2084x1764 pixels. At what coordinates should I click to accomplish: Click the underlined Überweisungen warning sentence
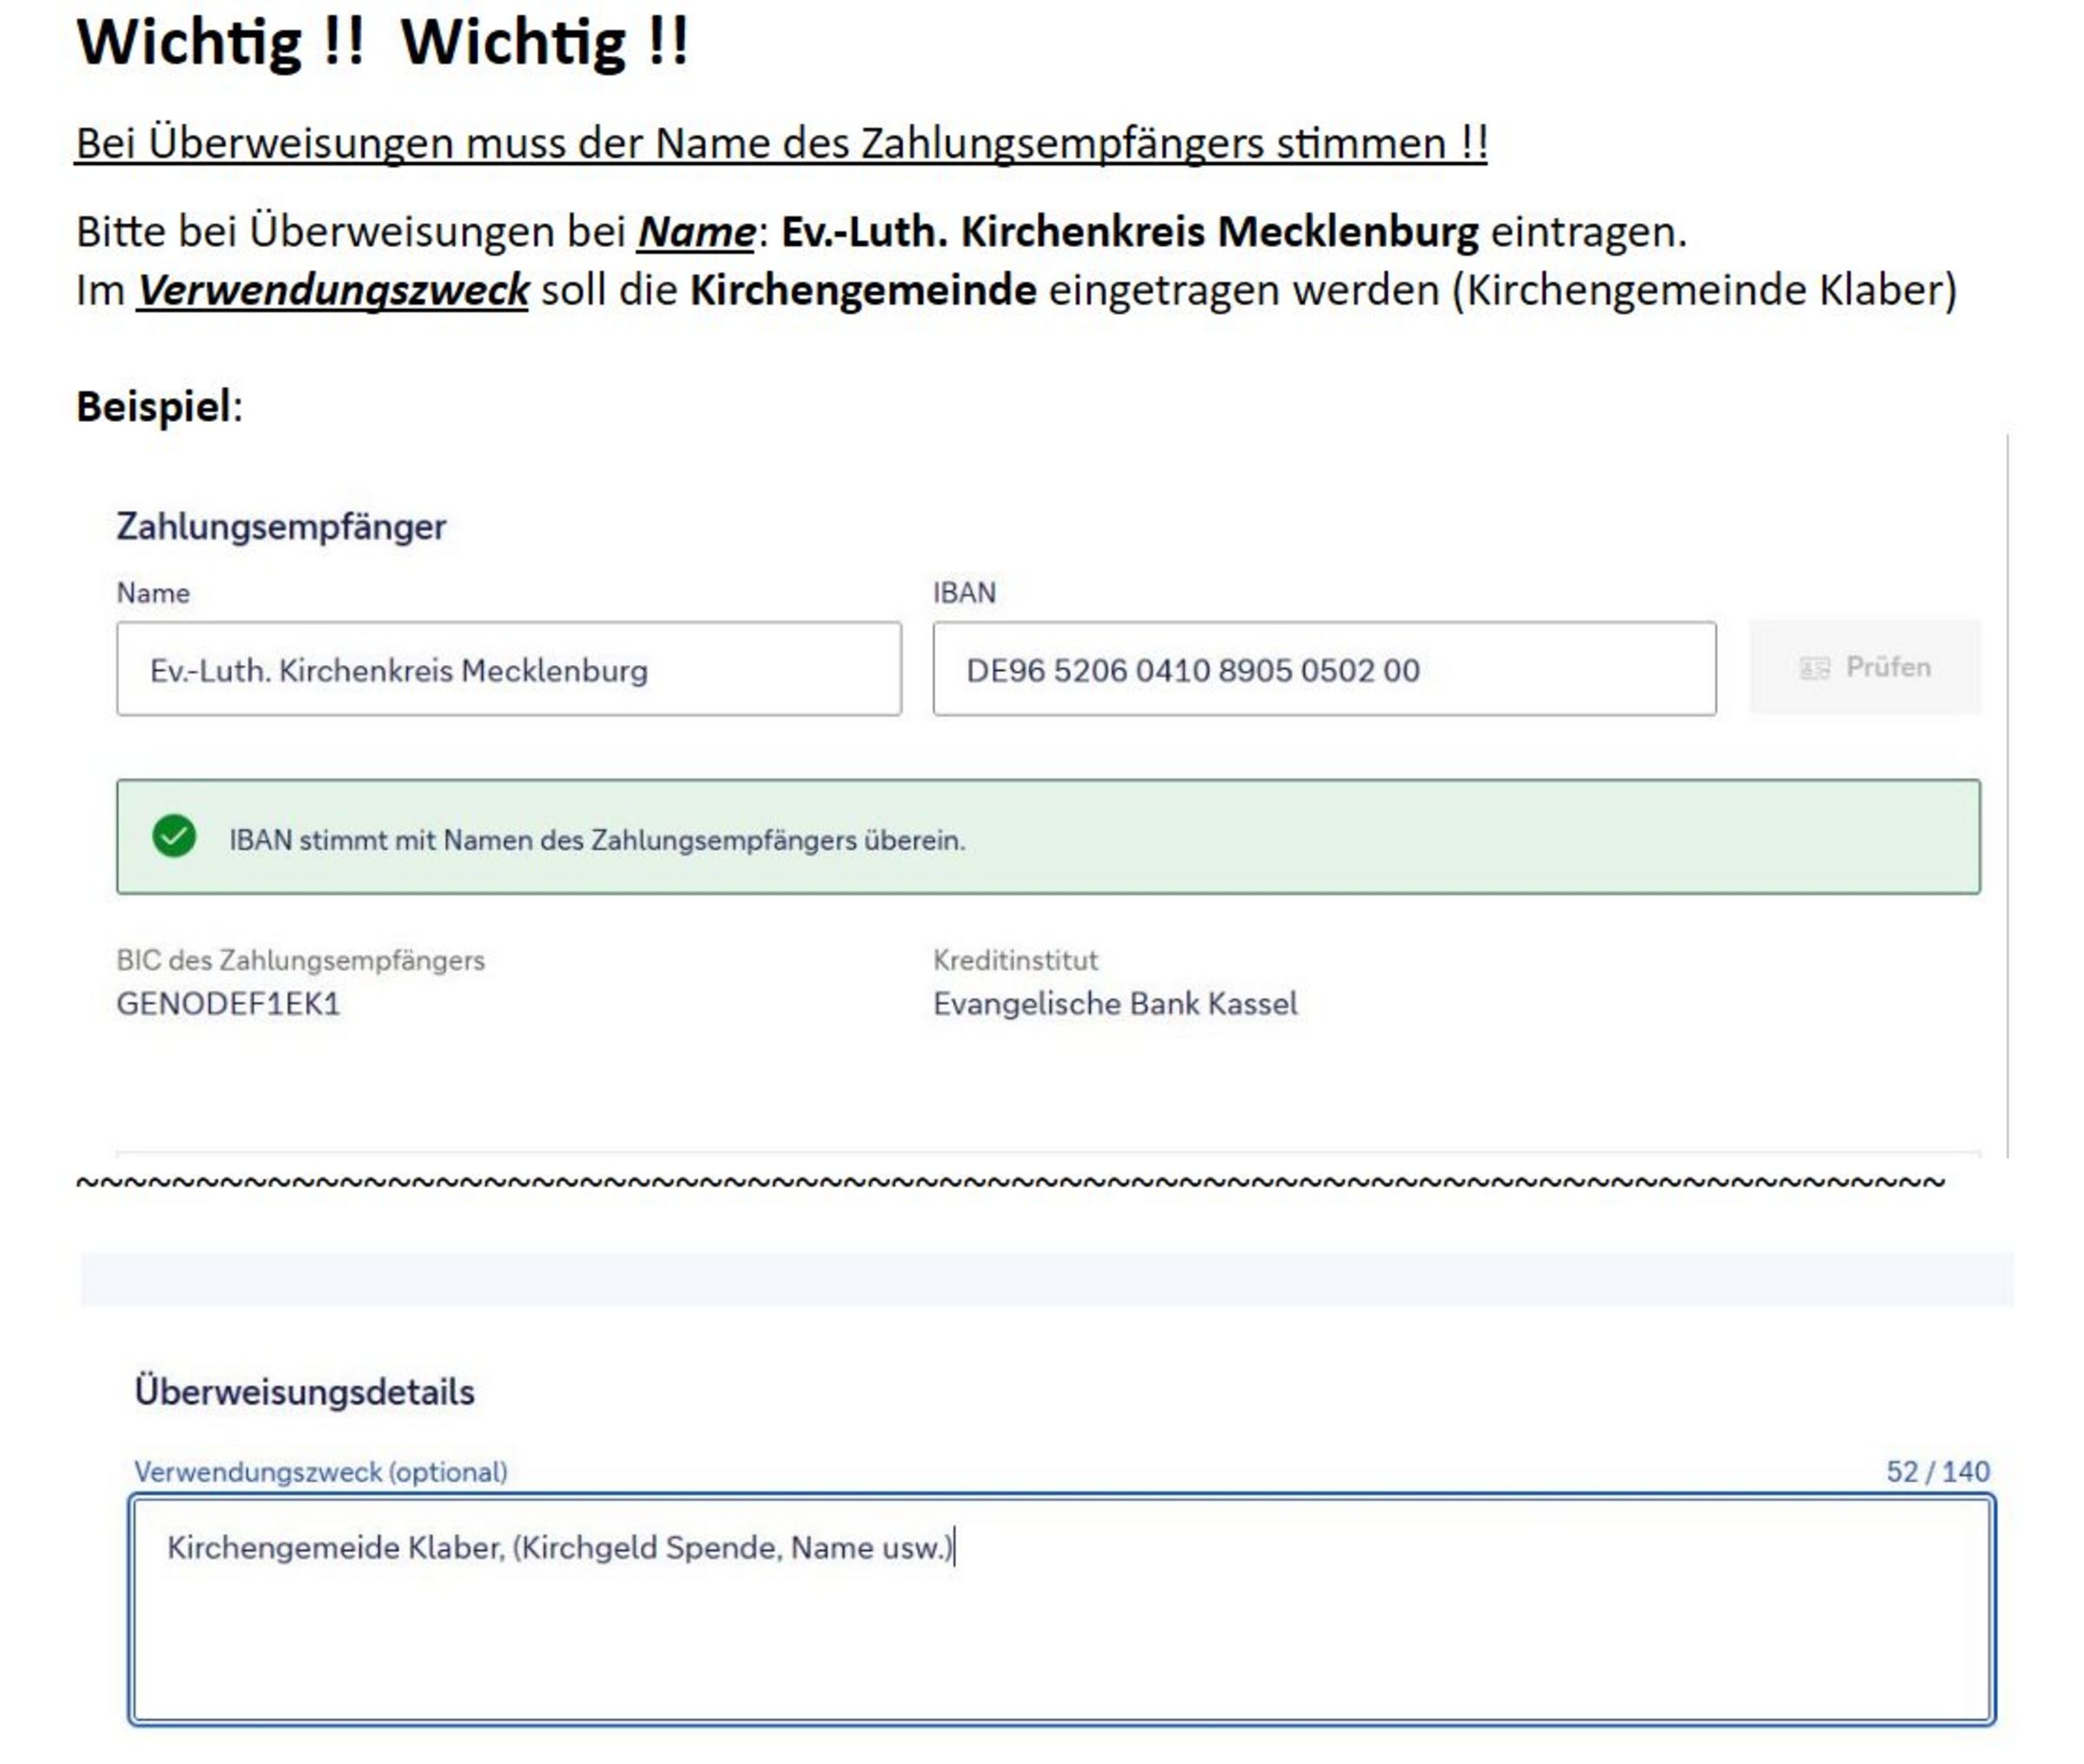[x=781, y=143]
